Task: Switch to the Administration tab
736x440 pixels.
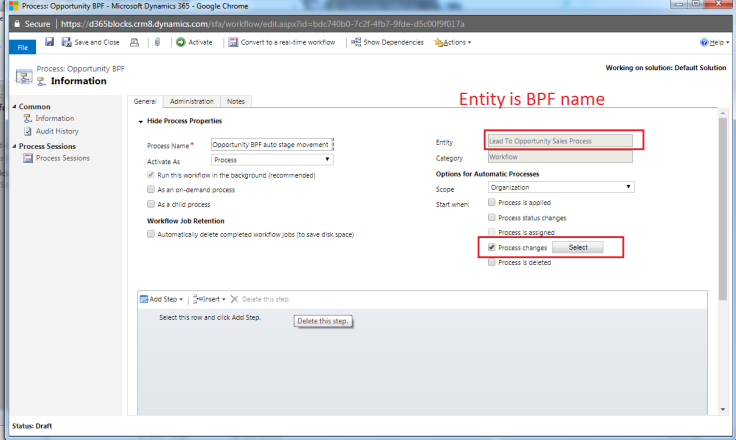Action: (192, 101)
